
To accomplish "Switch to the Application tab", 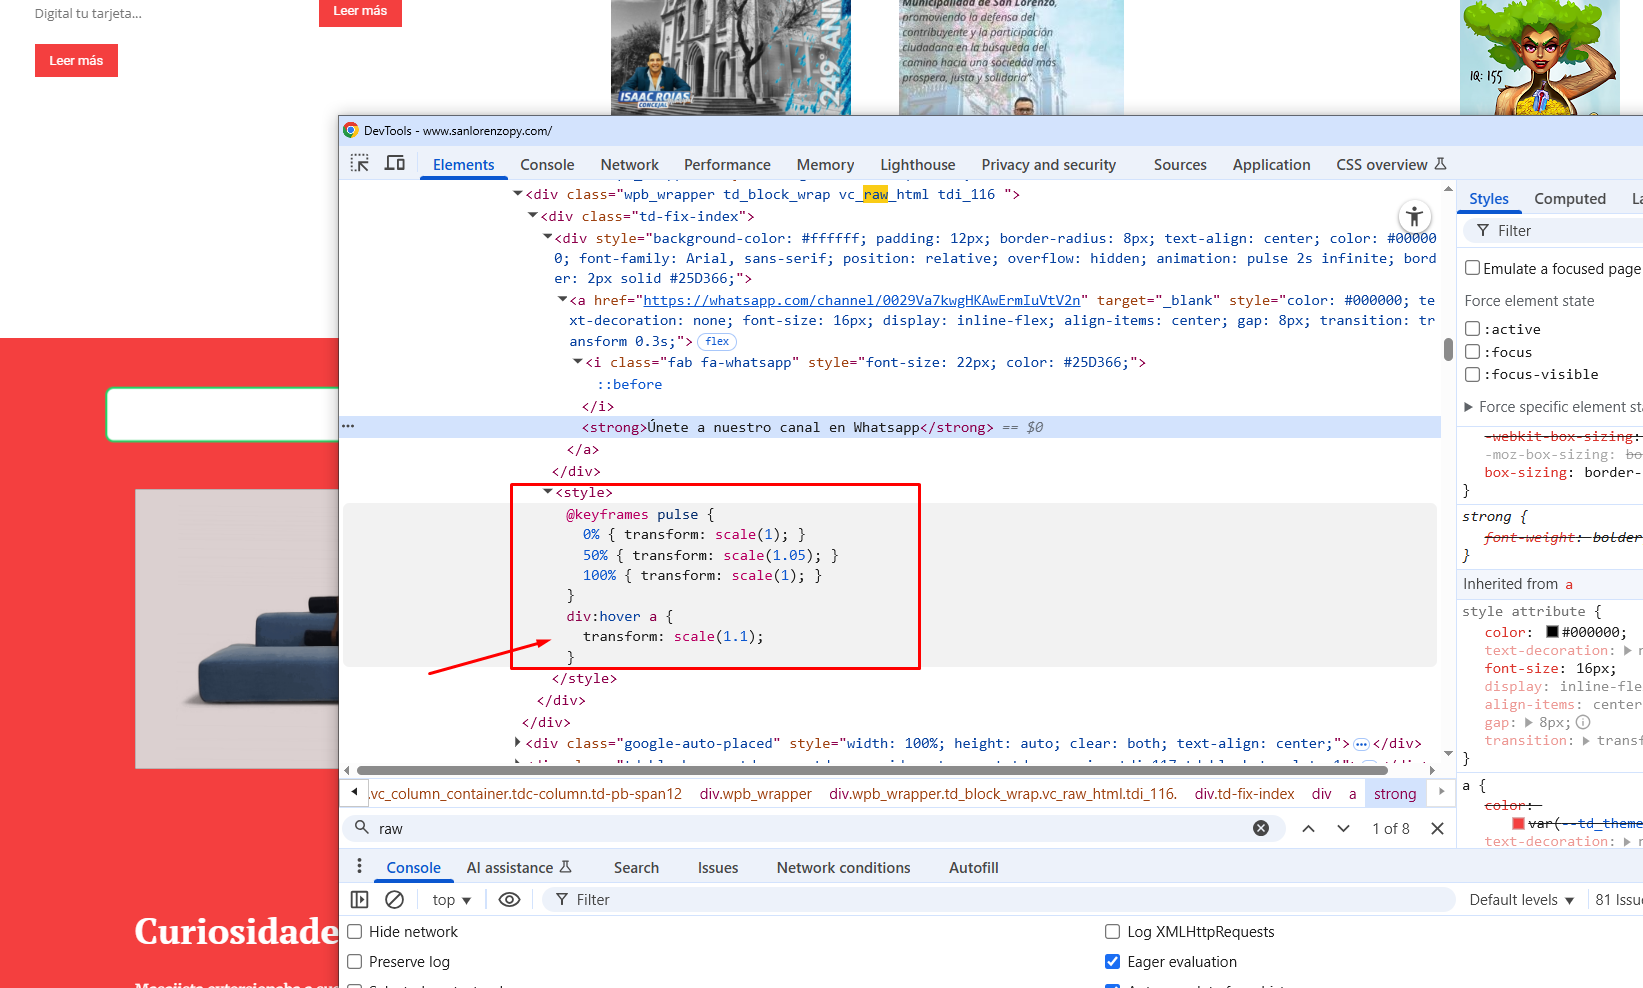I will (1271, 165).
